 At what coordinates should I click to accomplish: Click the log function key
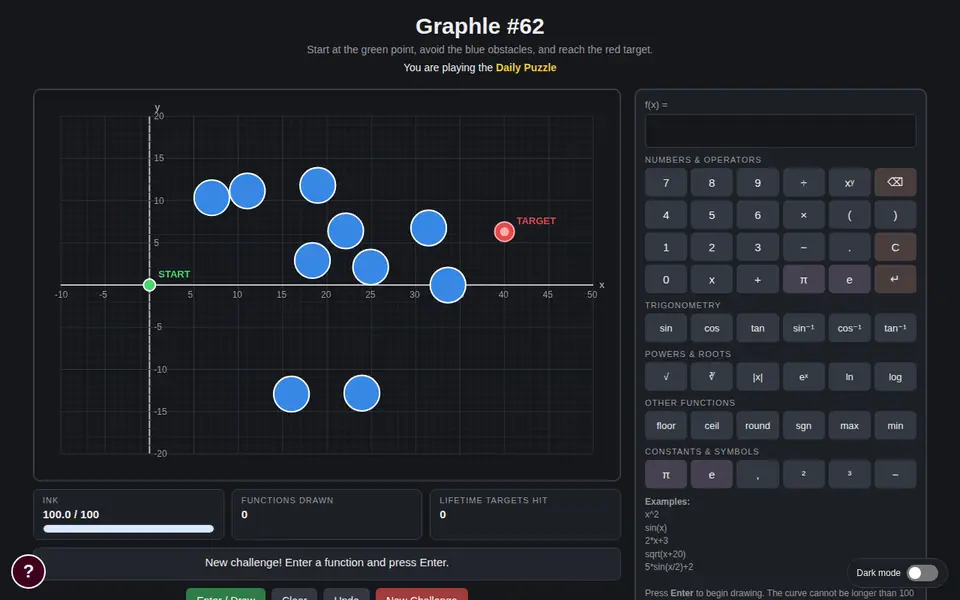click(x=895, y=377)
